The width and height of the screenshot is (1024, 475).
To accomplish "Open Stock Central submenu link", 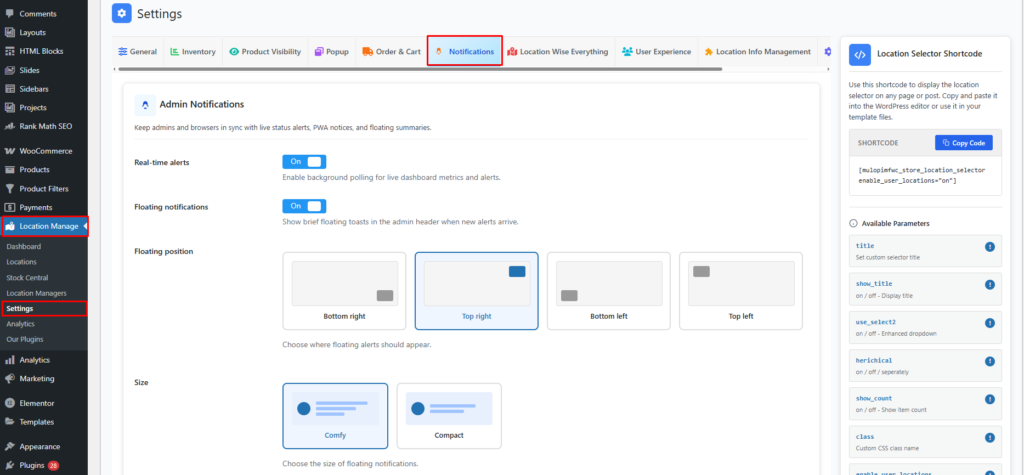I will (x=27, y=277).
